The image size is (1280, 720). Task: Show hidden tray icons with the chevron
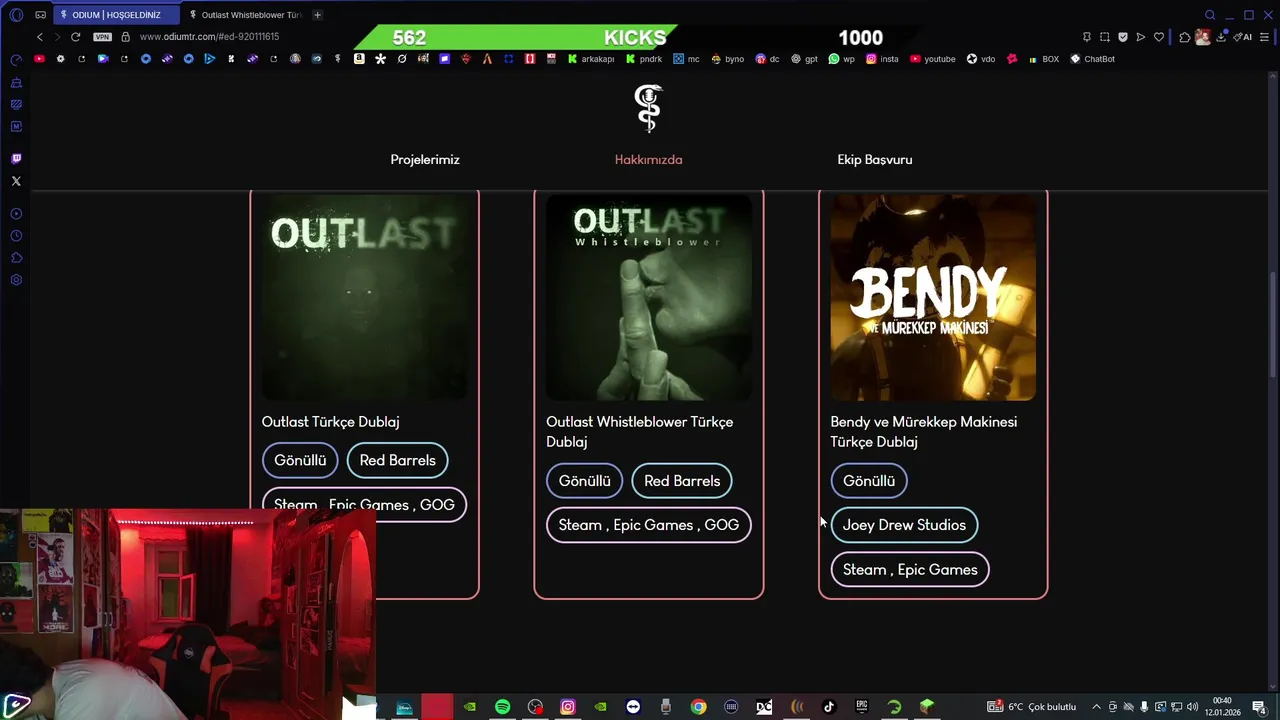point(1096,707)
